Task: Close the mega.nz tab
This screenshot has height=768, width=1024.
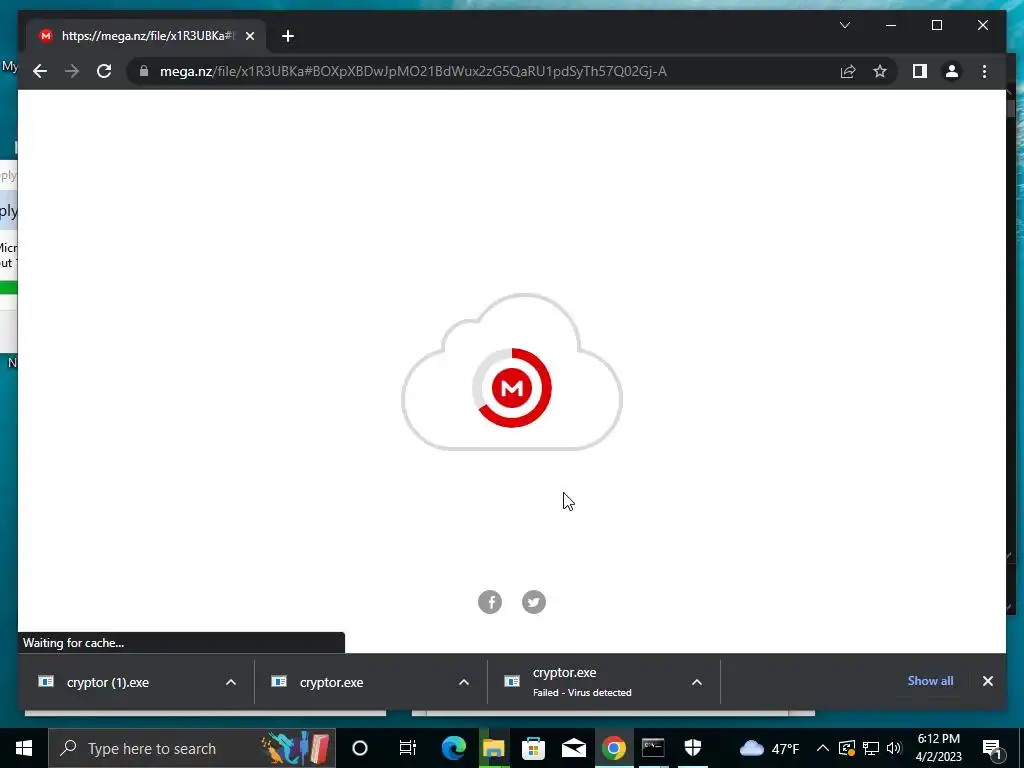Action: tap(249, 36)
